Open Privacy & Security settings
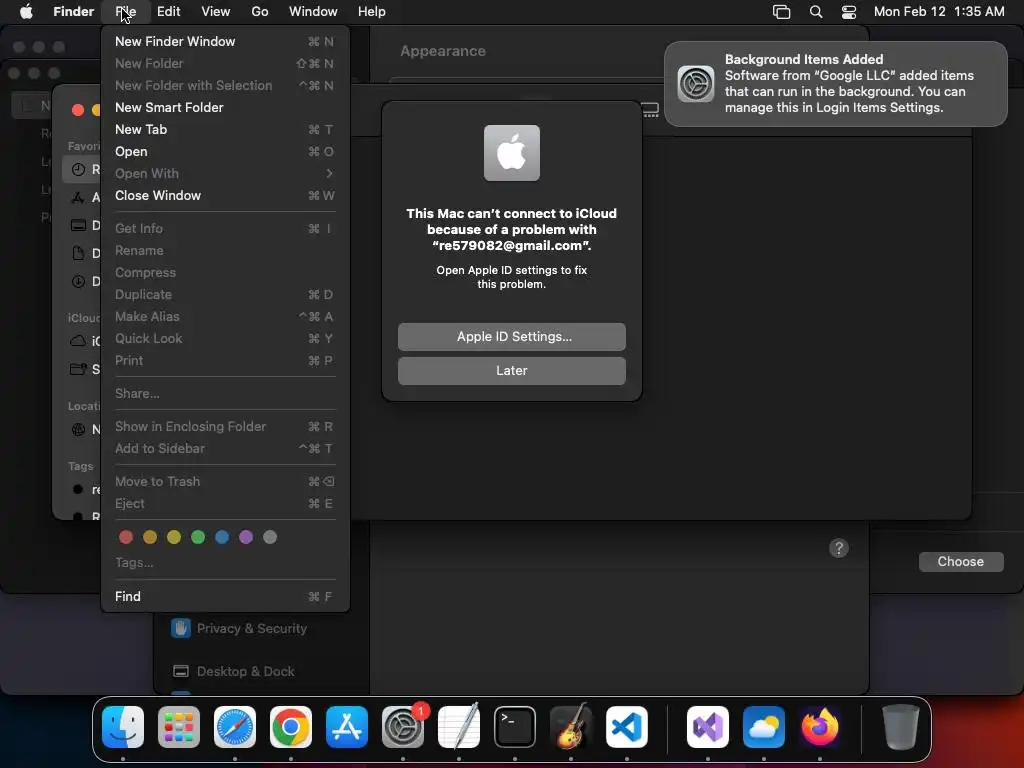 coord(239,628)
